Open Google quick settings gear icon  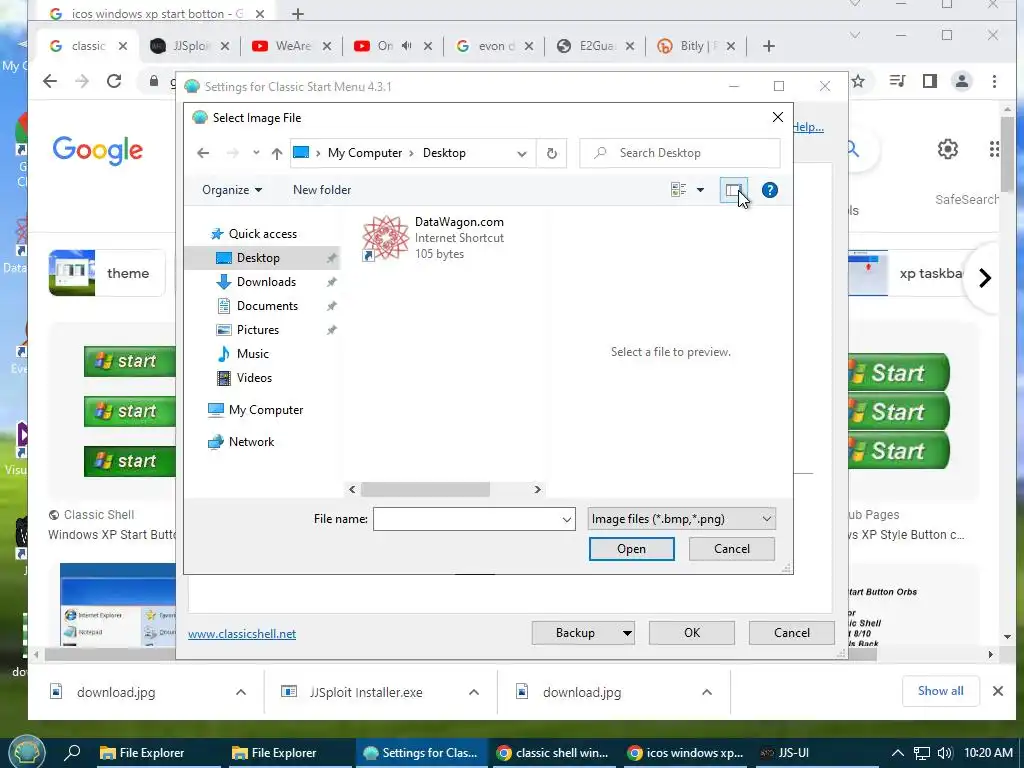tap(948, 150)
